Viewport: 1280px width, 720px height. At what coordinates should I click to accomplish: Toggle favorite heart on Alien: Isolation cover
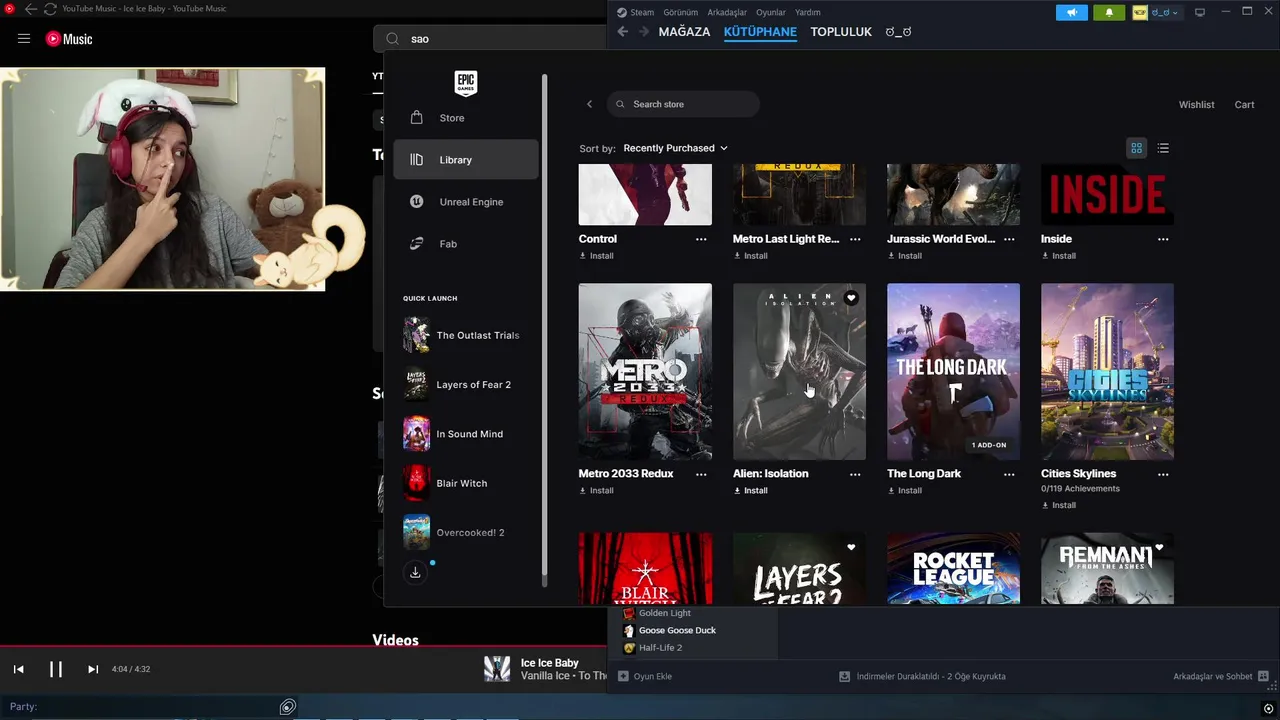click(851, 298)
